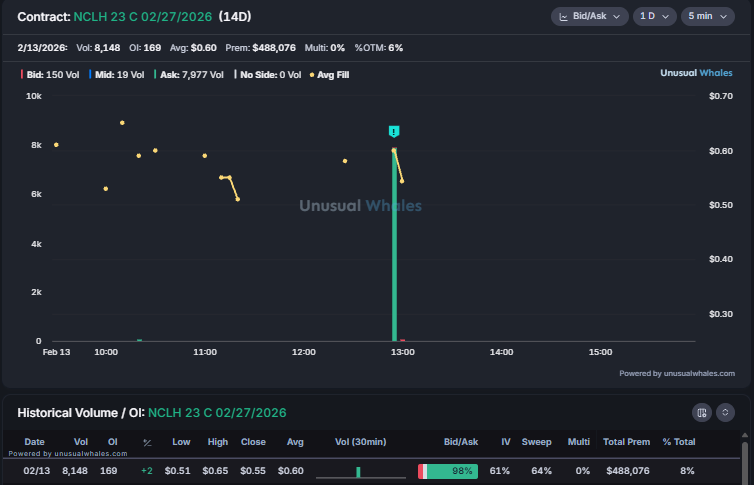Image resolution: width=754 pixels, height=485 pixels.
Task: Click the +/- change column header icon
Action: (x=147, y=442)
